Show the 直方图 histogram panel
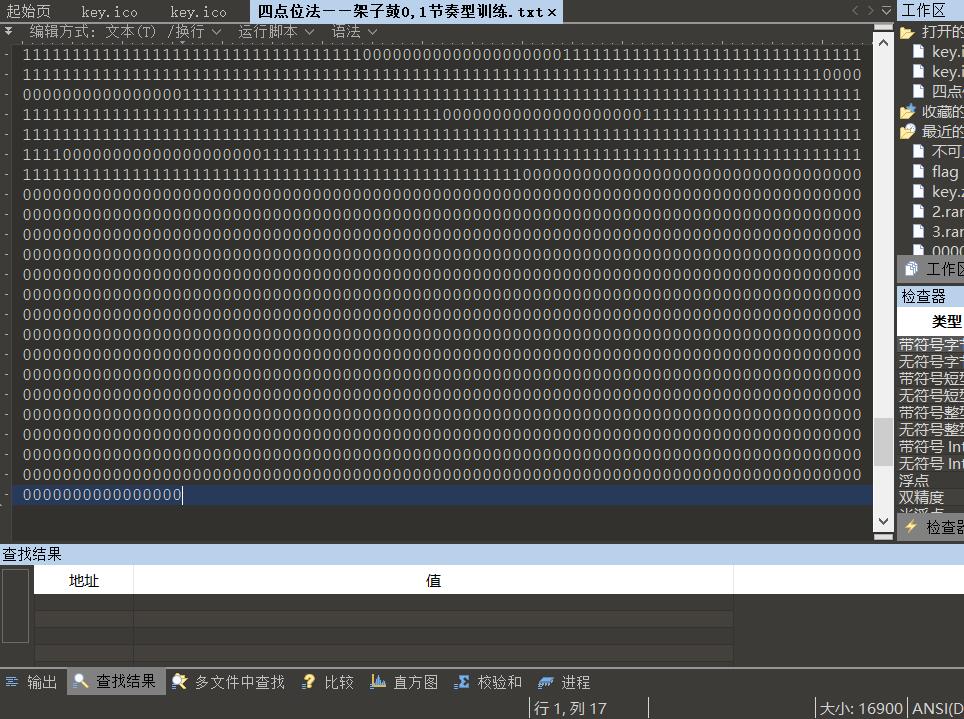This screenshot has height=719, width=964. (404, 682)
